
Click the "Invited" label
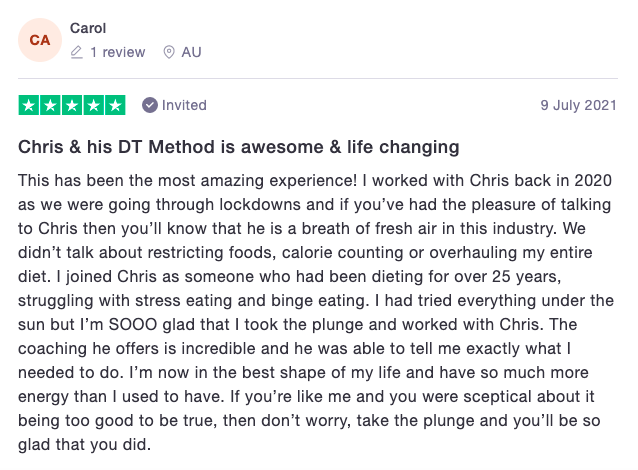pos(184,105)
